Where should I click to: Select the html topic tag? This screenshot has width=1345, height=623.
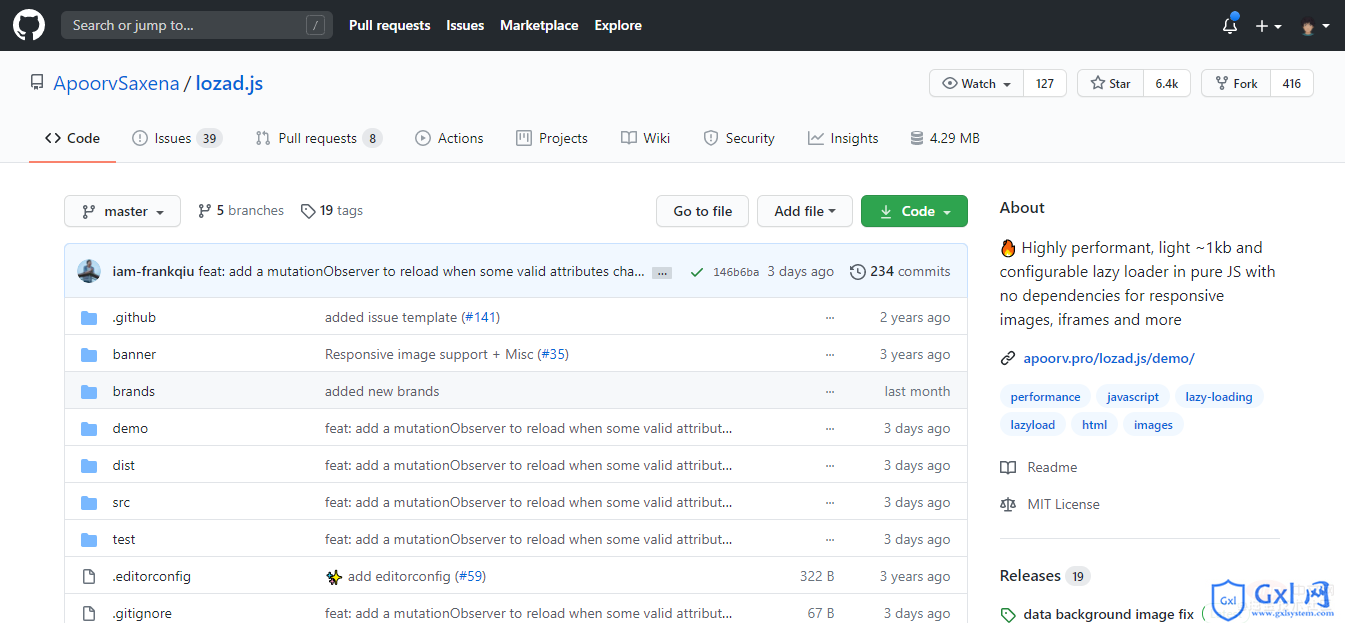click(x=1095, y=425)
